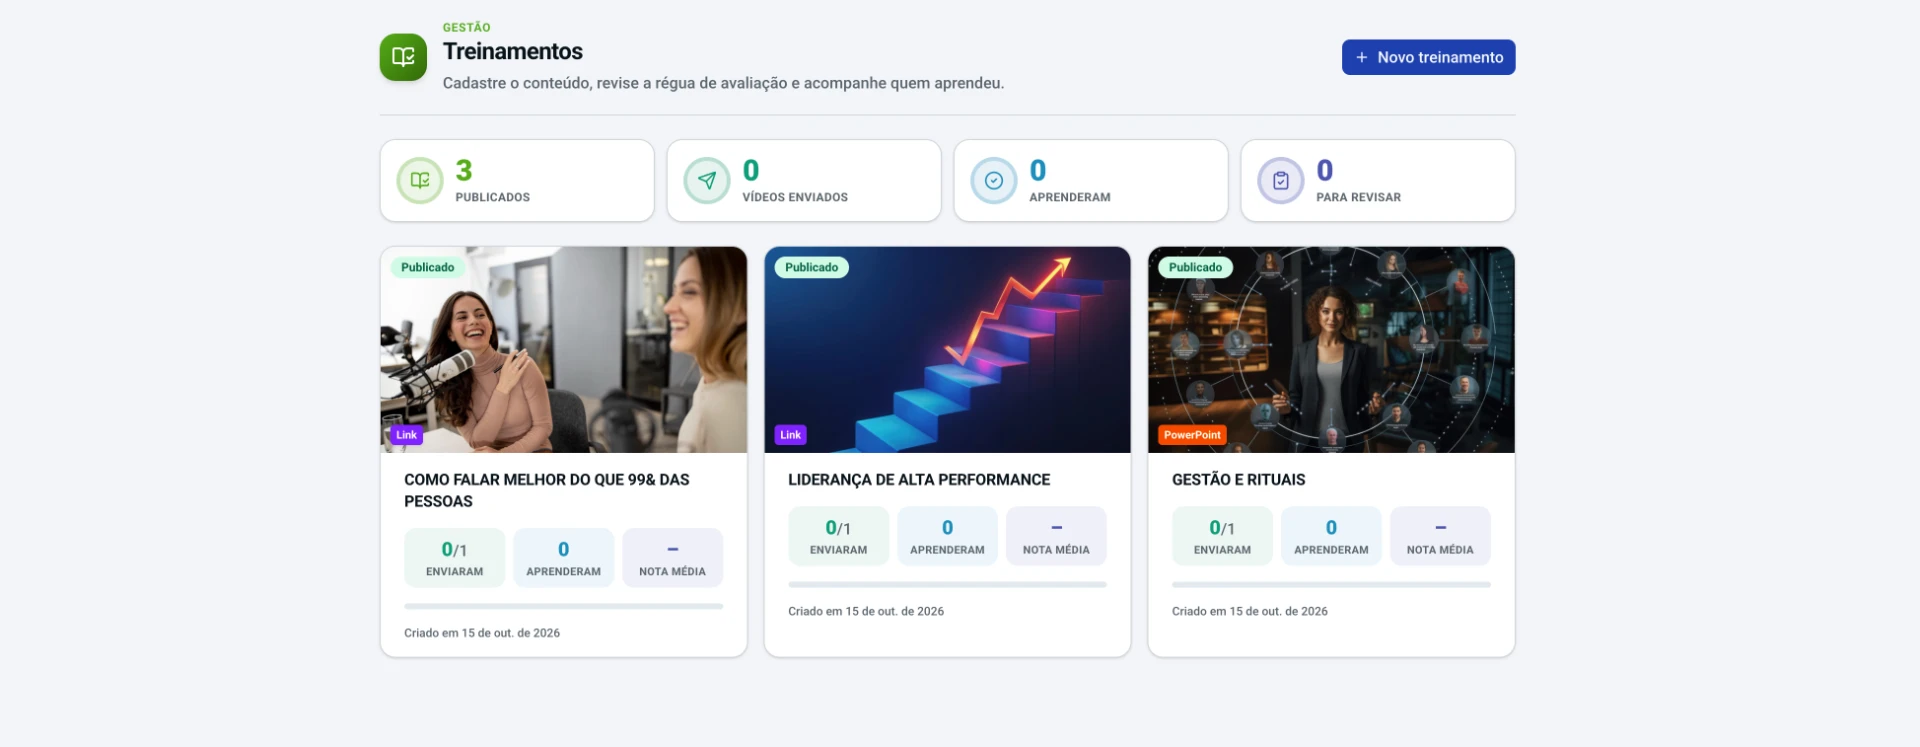Viewport: 1920px width, 747px height.
Task: Click Nota média tile in Como Falar Melhor
Action: coord(672,558)
